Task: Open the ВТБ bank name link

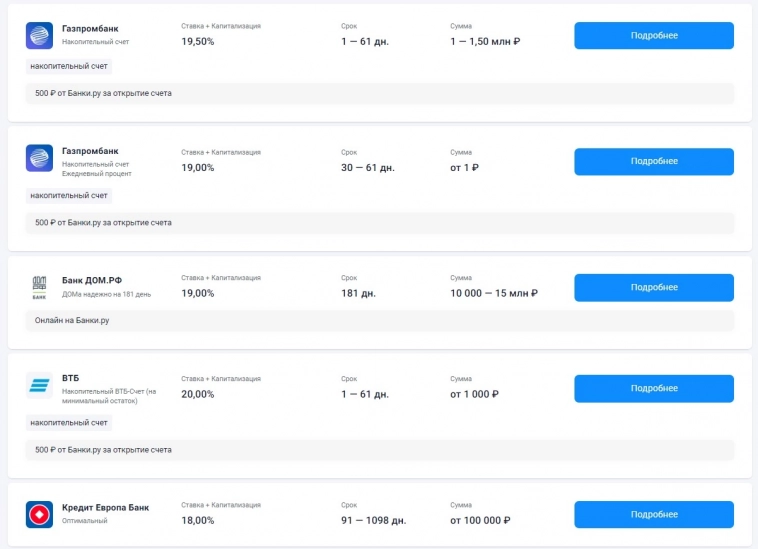Action: coord(70,378)
